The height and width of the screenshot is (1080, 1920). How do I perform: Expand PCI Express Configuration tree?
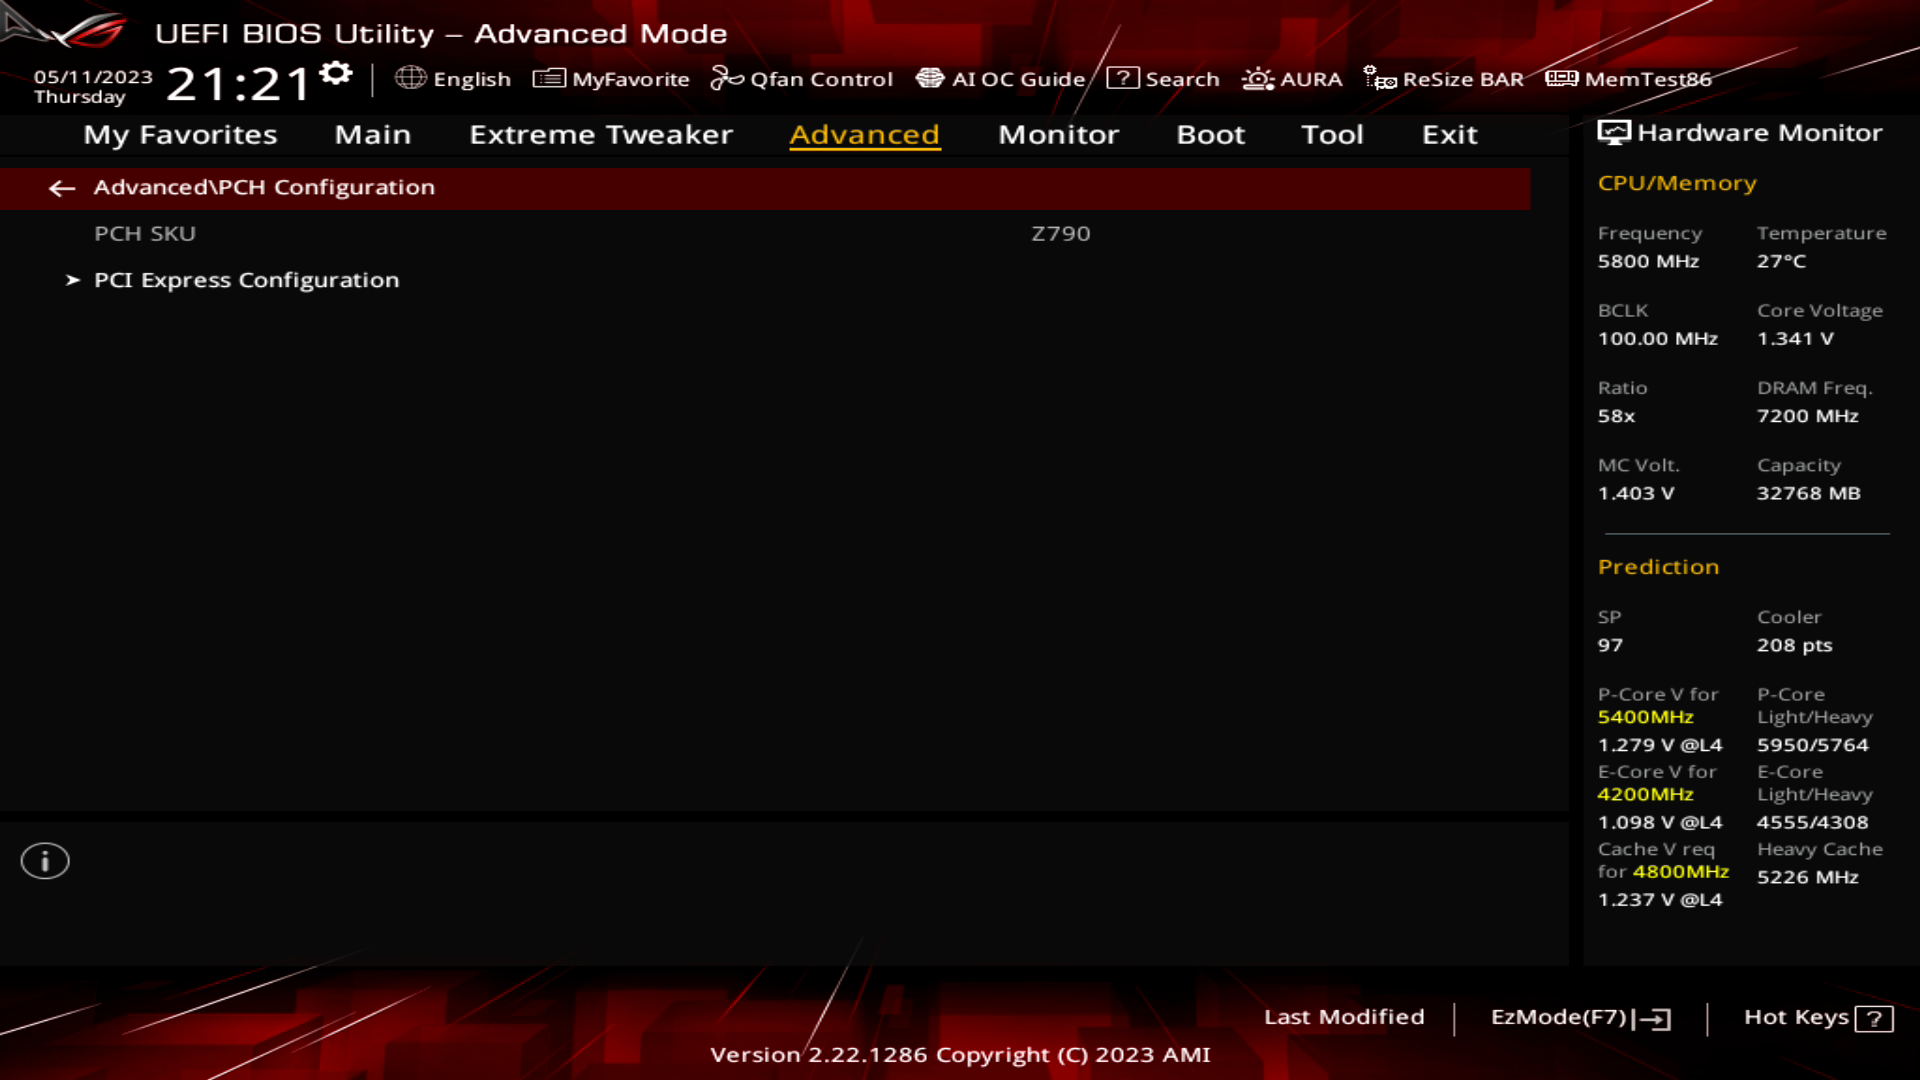(x=245, y=280)
